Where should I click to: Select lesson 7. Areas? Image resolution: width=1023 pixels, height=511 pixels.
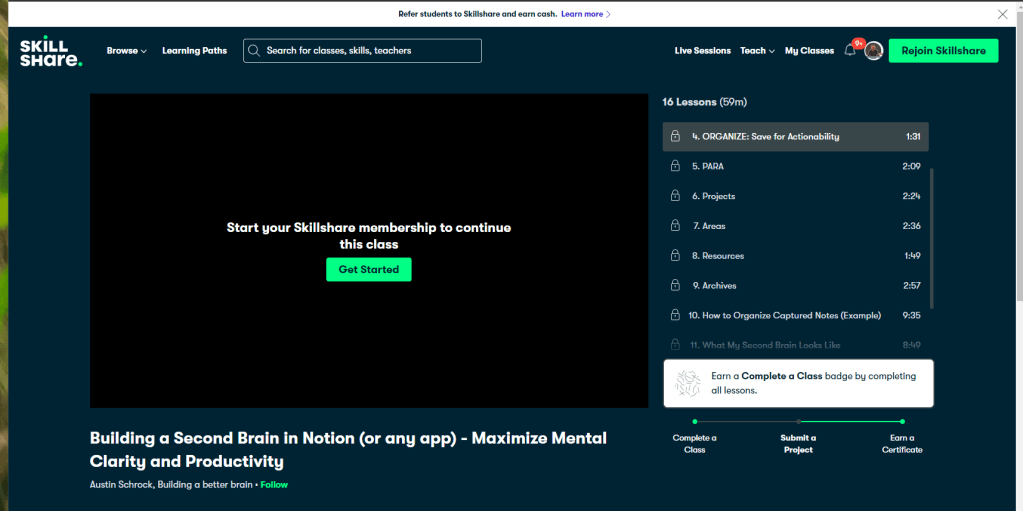[x=795, y=226]
